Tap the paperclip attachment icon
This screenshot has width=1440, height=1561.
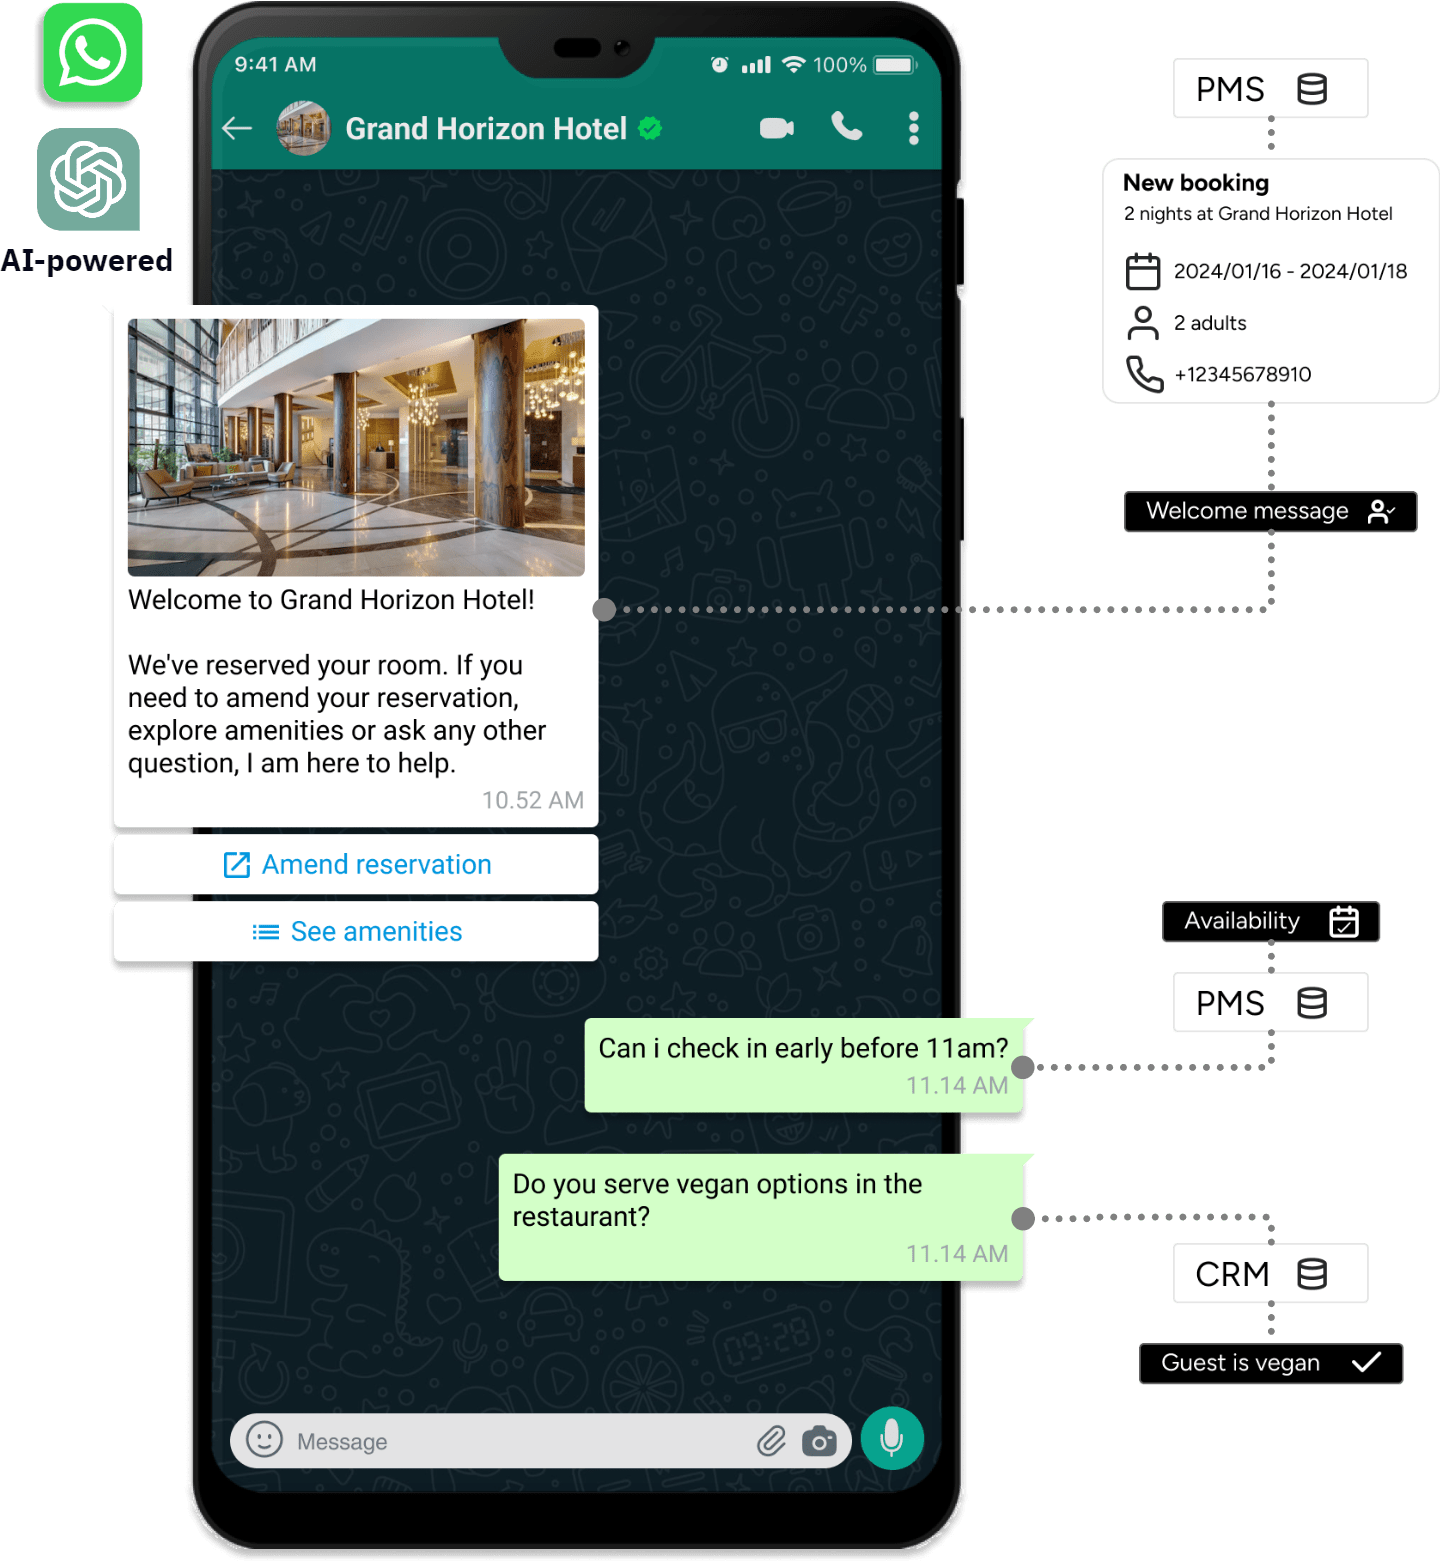771,1441
